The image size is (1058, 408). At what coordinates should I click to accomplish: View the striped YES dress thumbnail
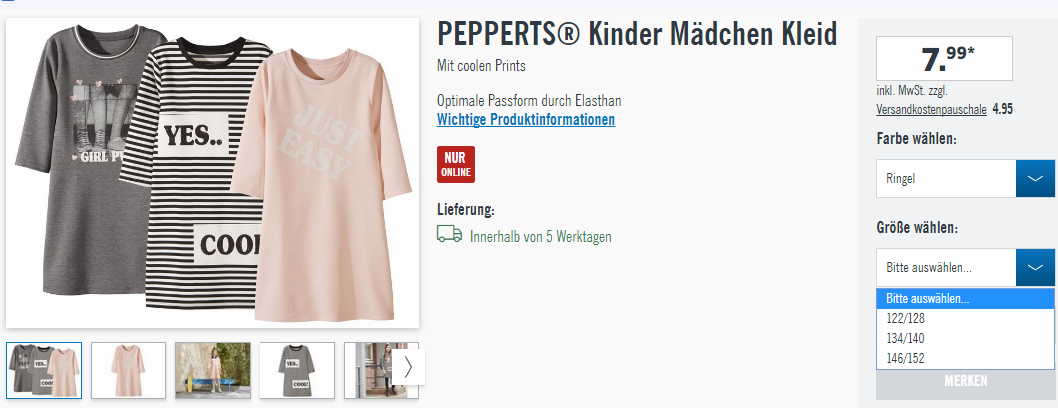[297, 370]
